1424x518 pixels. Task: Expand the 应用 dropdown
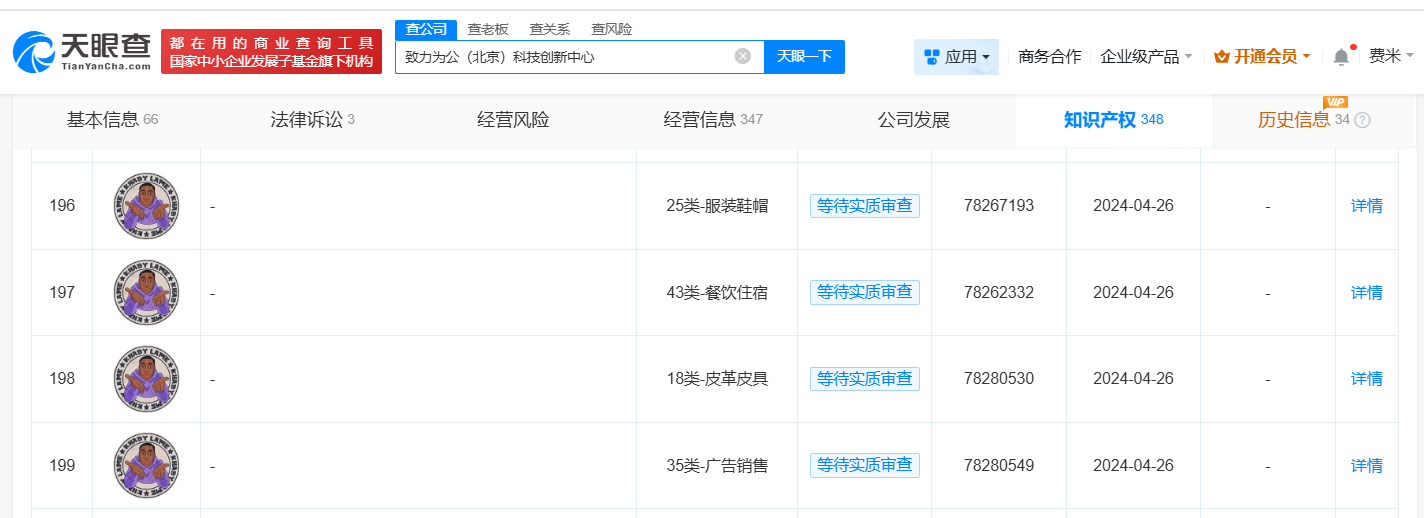pos(956,57)
